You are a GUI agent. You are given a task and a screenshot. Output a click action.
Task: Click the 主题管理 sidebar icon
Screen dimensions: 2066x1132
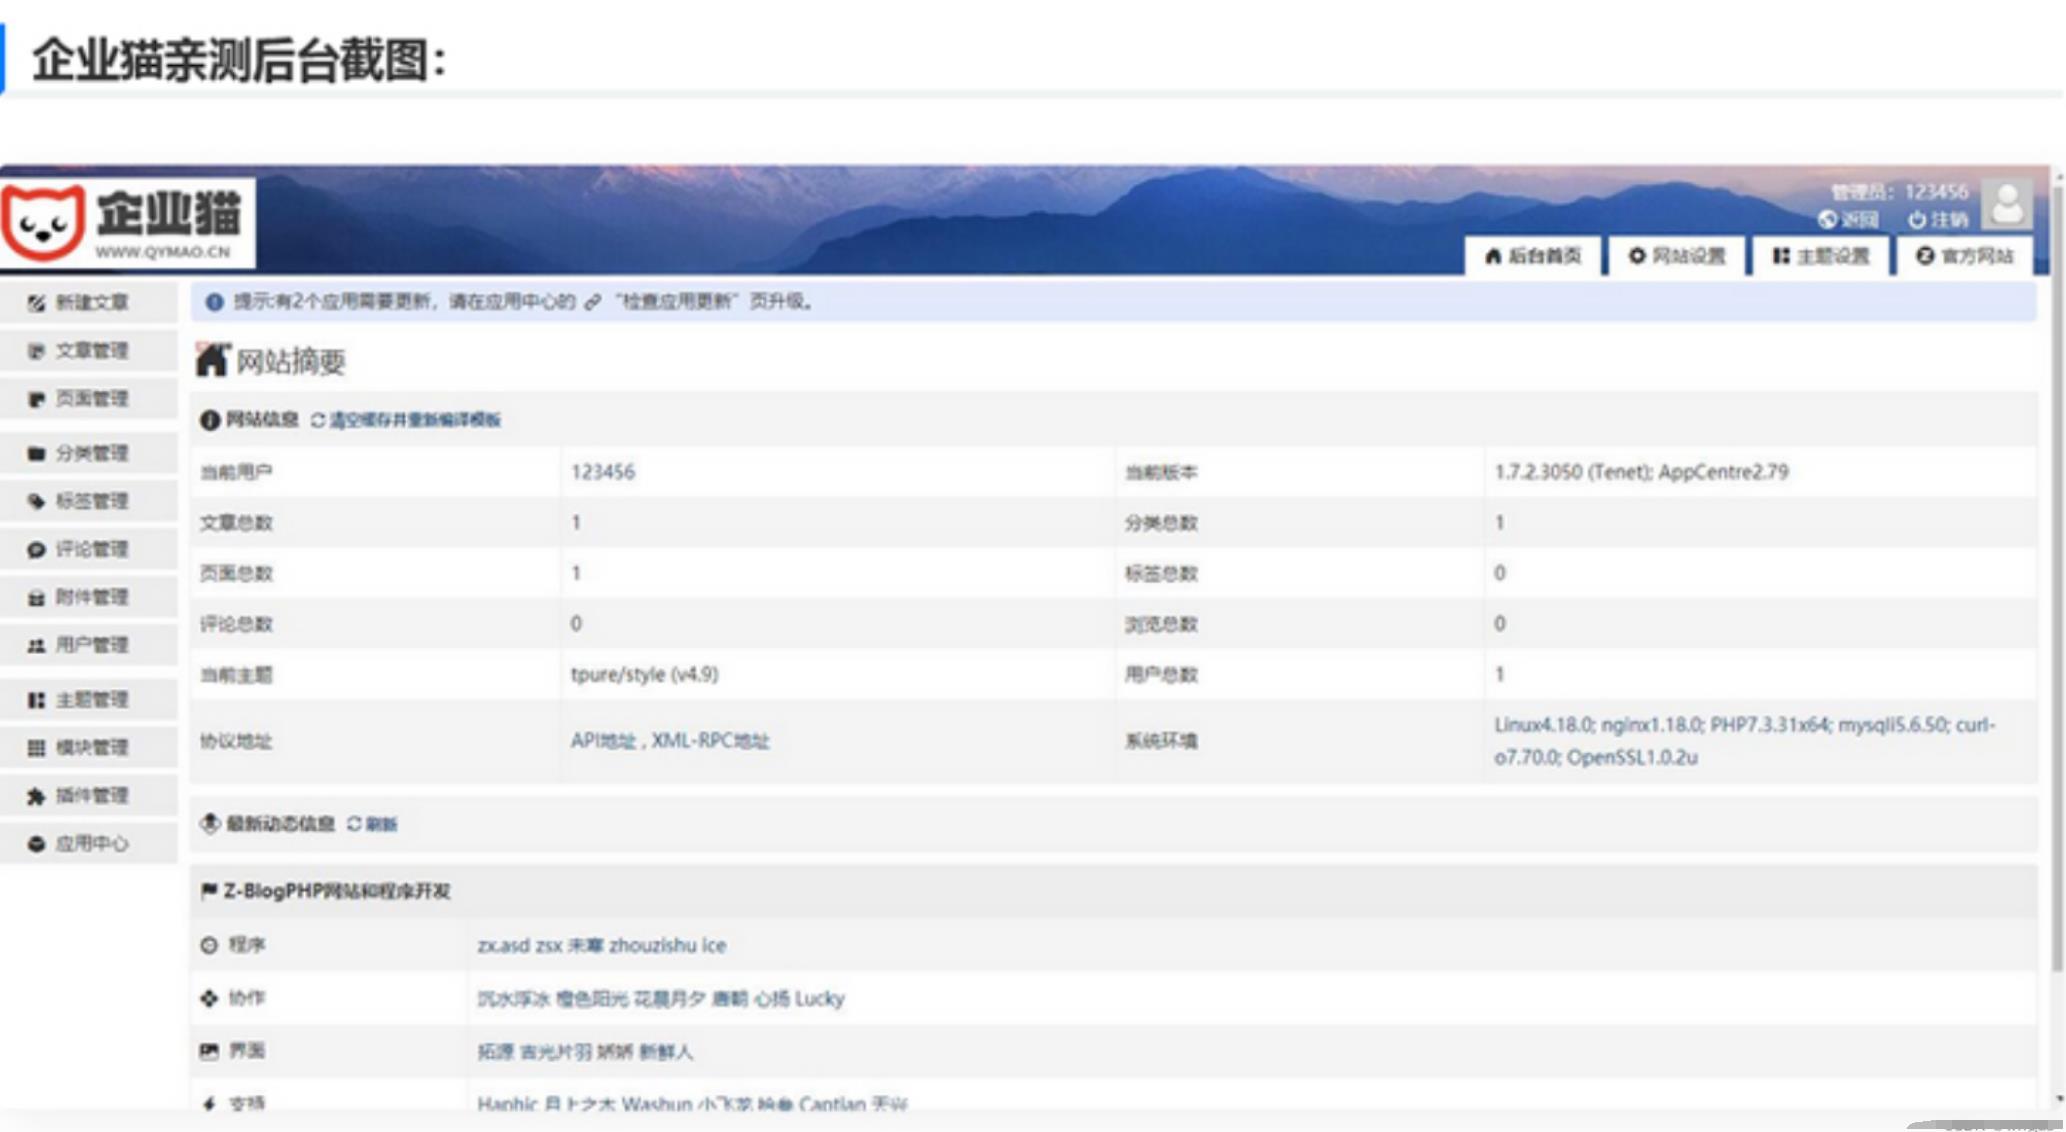pos(36,700)
